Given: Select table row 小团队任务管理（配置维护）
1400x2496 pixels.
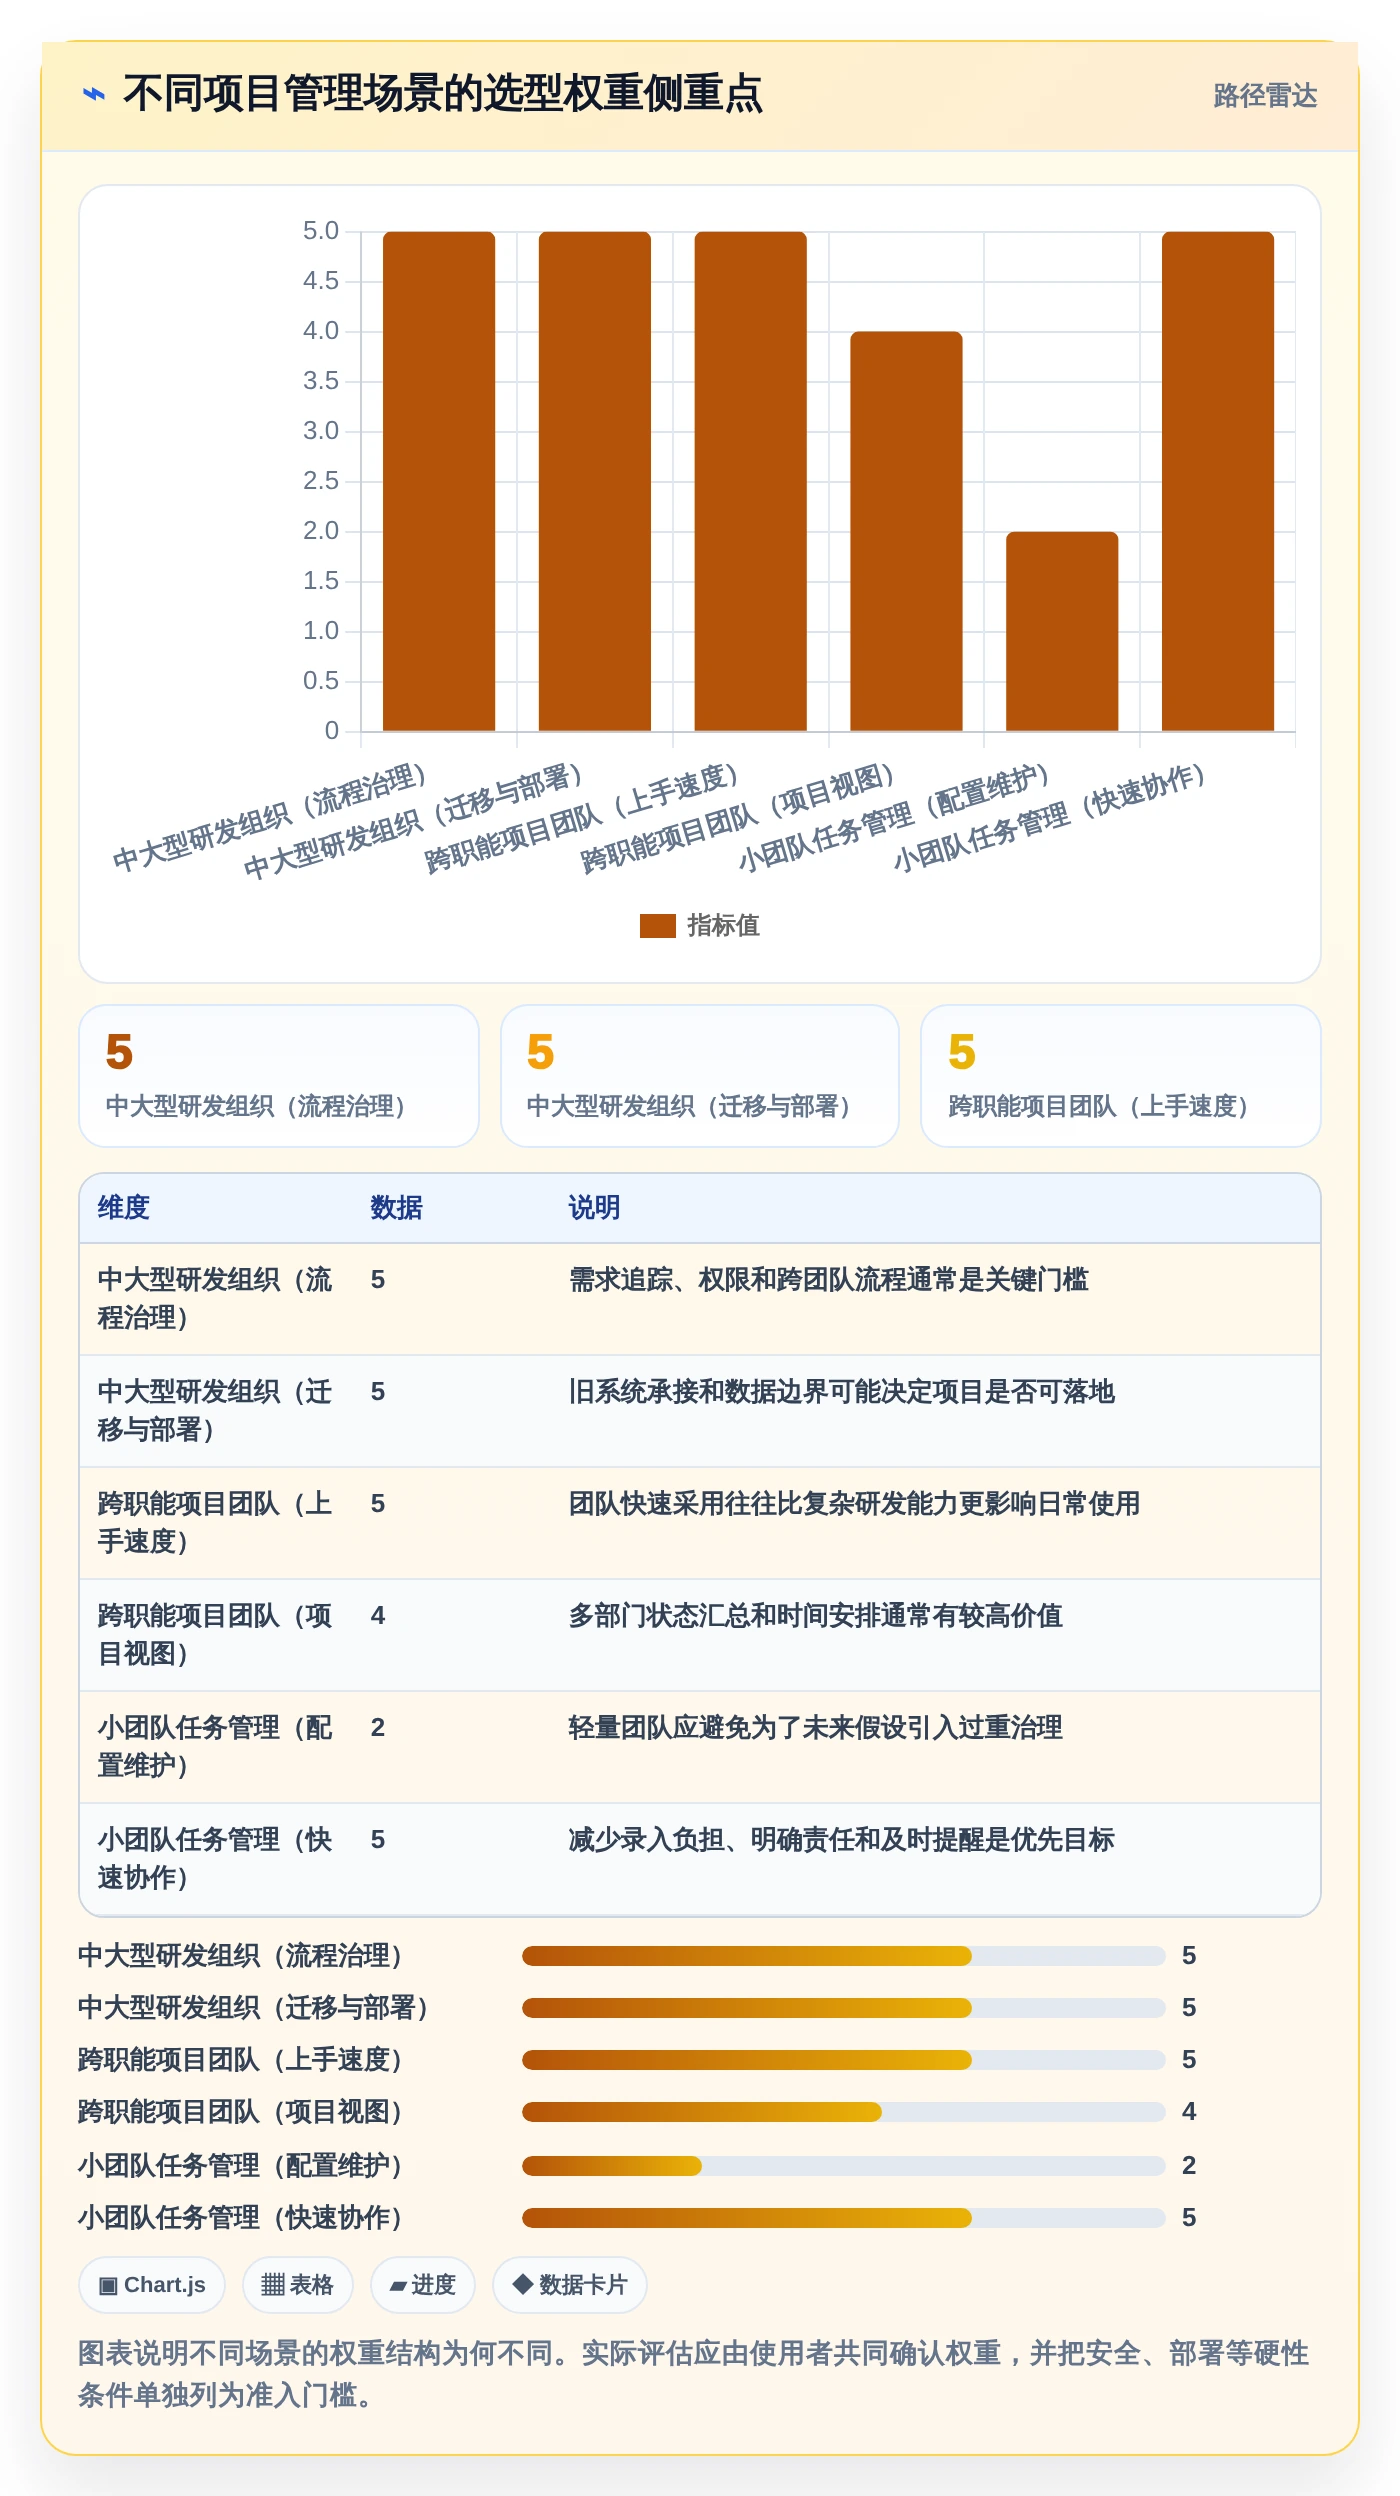Looking at the screenshot, I should 700,1747.
